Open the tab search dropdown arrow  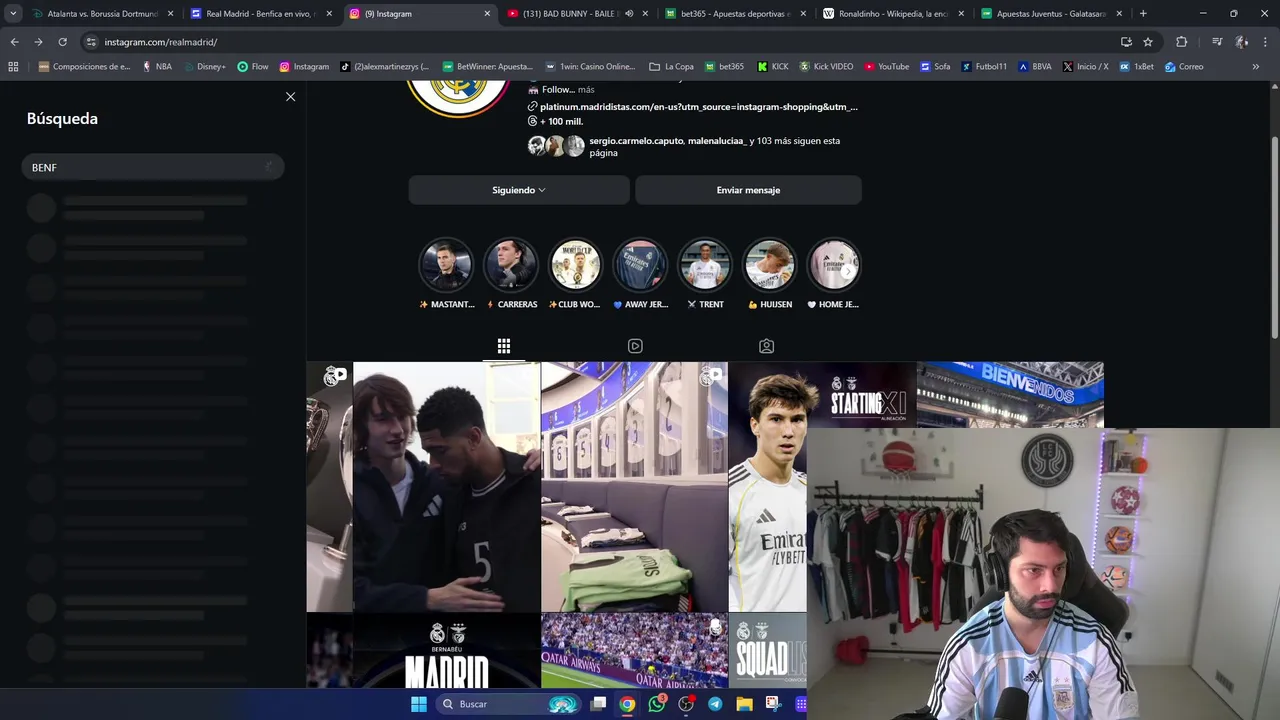13,14
